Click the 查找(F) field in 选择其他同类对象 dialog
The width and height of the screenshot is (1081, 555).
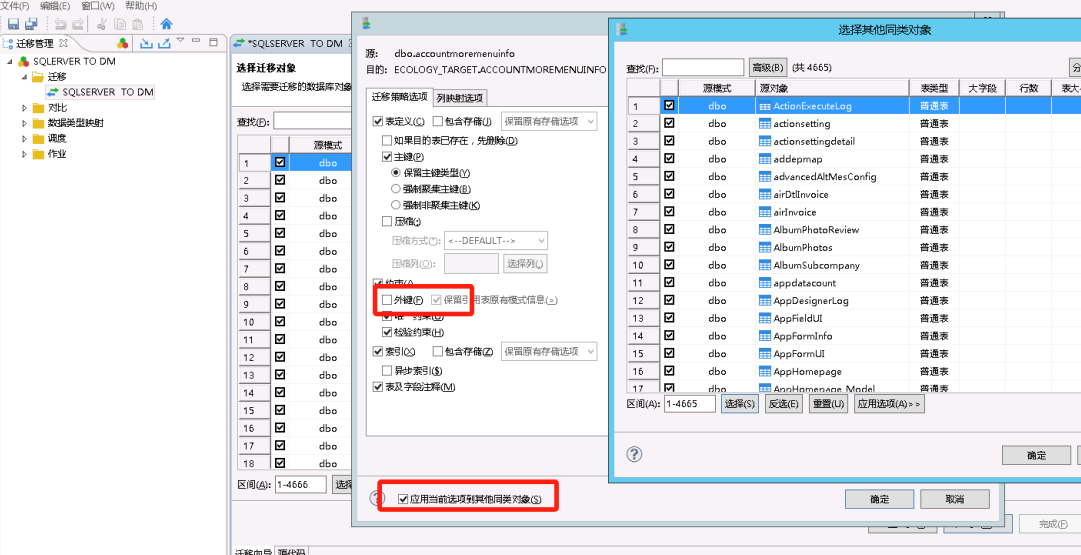tap(704, 68)
